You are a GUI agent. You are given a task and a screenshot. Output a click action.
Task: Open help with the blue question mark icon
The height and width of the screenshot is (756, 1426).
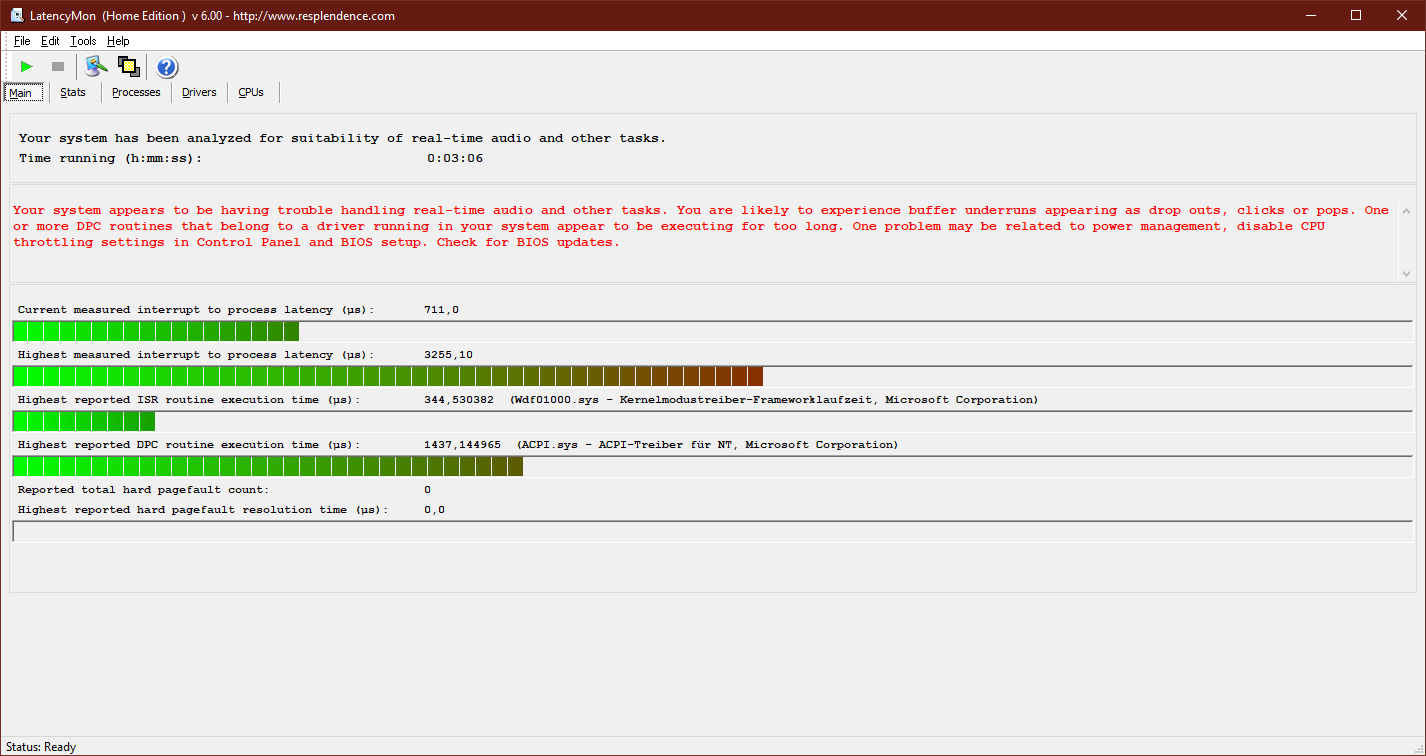pos(167,67)
